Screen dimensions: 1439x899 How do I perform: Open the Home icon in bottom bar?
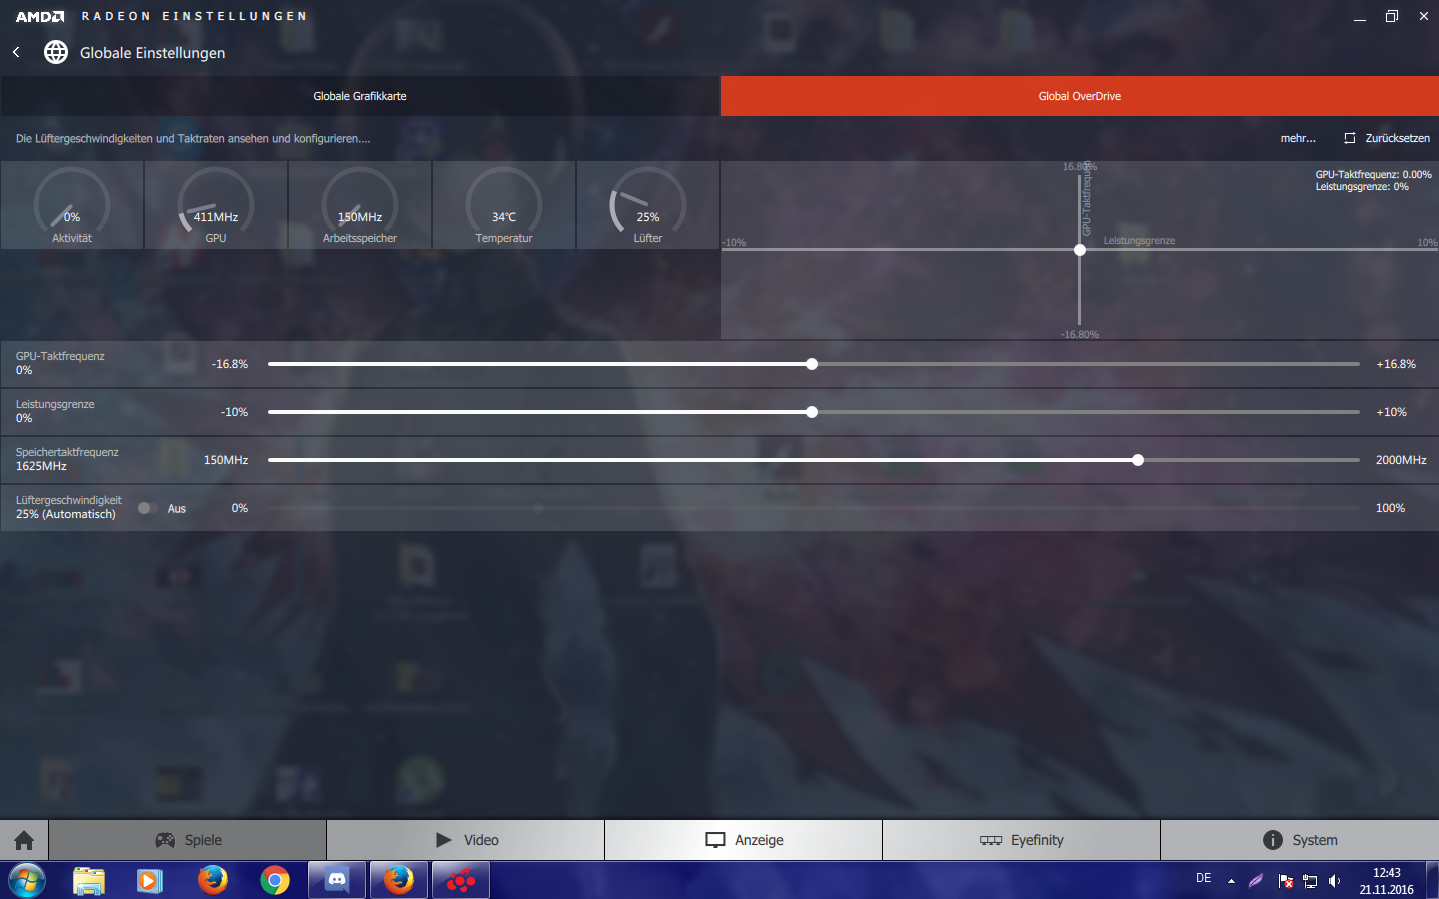pos(24,840)
